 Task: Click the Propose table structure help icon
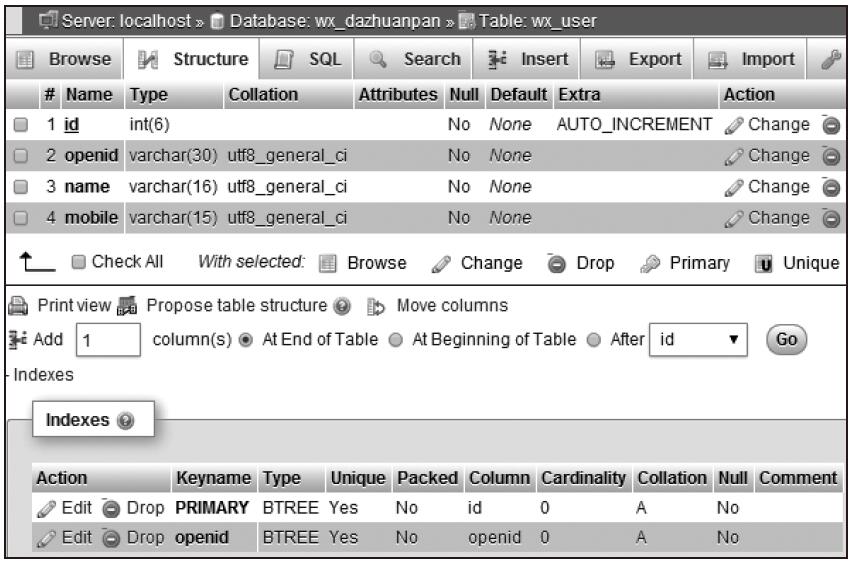(x=342, y=306)
